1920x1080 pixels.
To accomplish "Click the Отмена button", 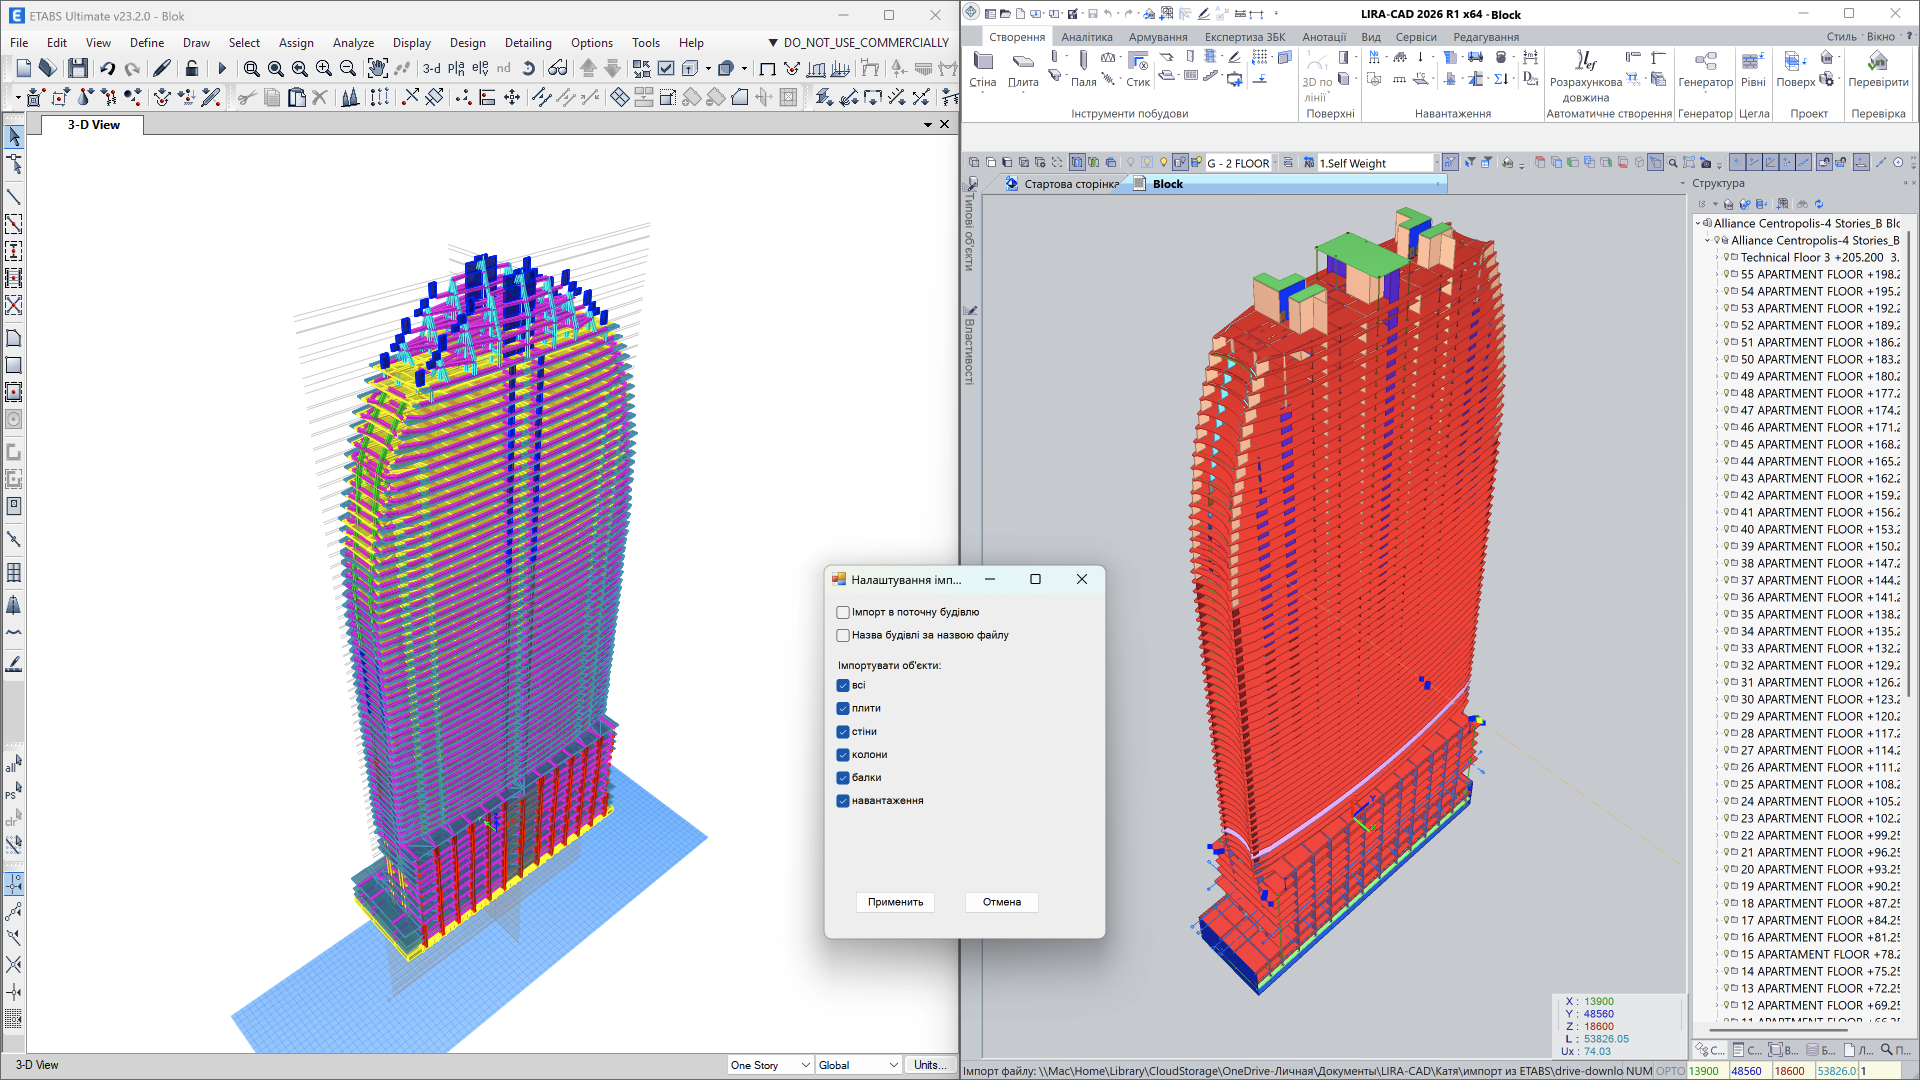I will 1001,902.
